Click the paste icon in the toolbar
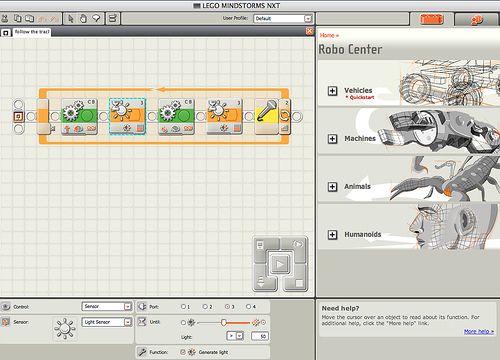Image resolution: width=500 pixels, height=360 pixels. [x=30, y=19]
